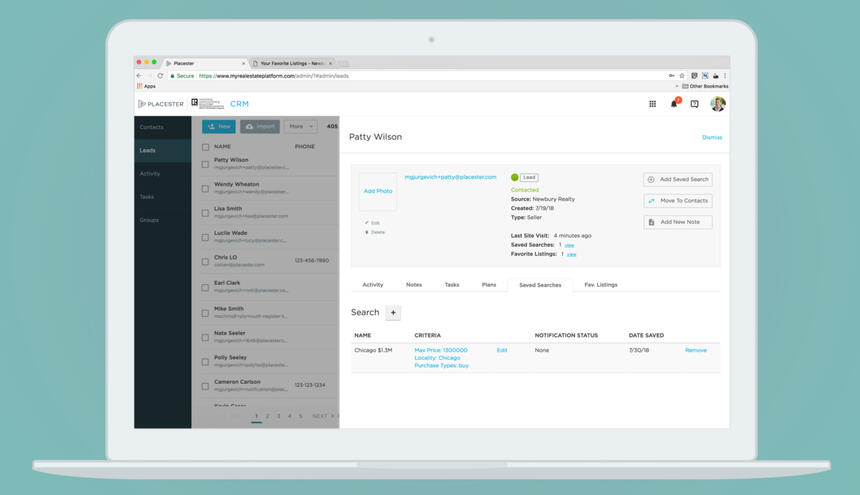Check the Patty Wilson row checkbox

(205, 164)
